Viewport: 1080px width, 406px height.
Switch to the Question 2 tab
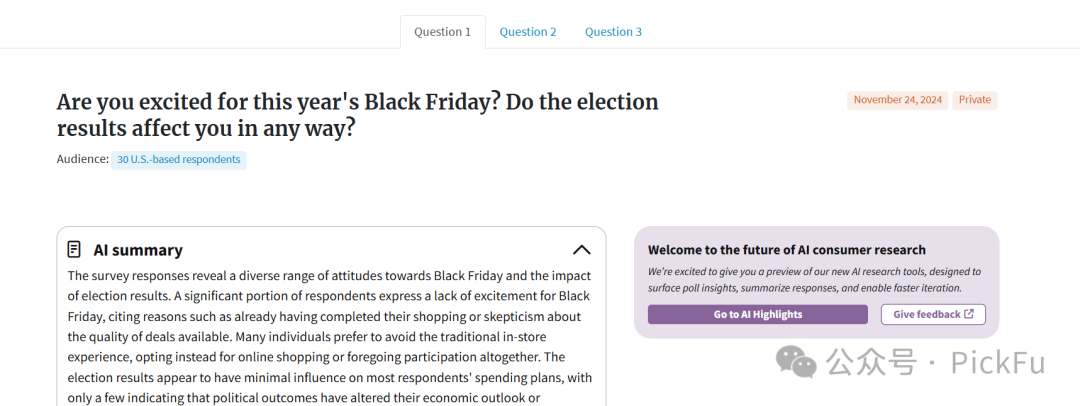pos(528,32)
